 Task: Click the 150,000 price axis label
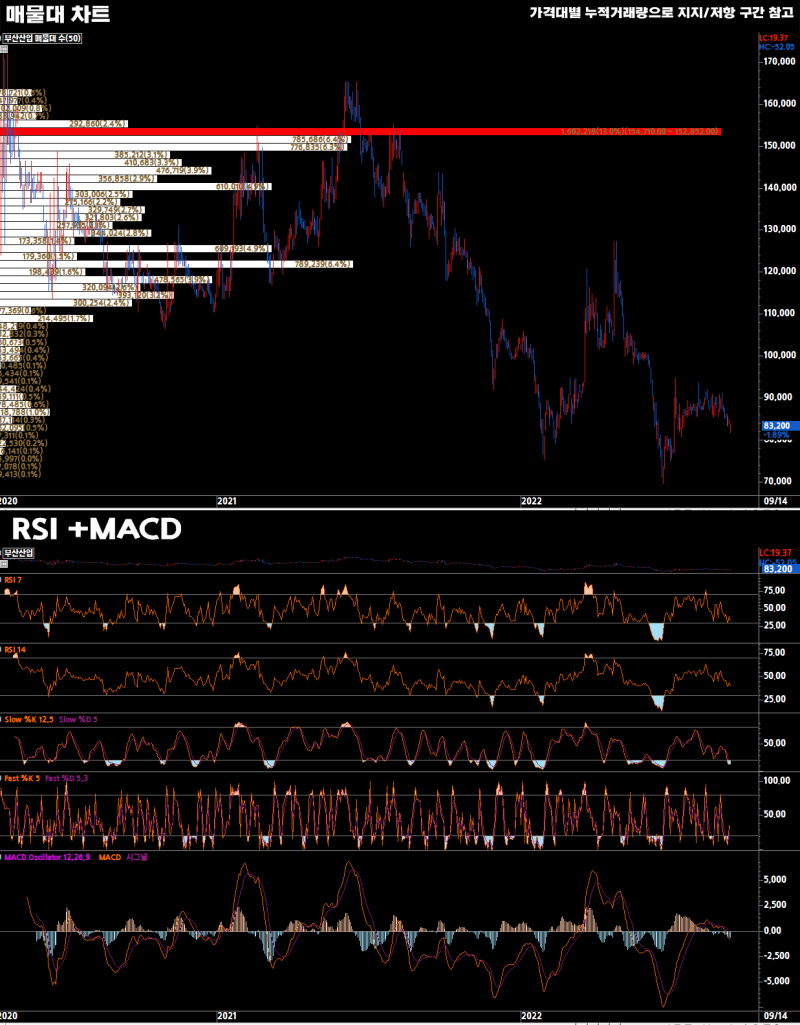click(x=778, y=145)
